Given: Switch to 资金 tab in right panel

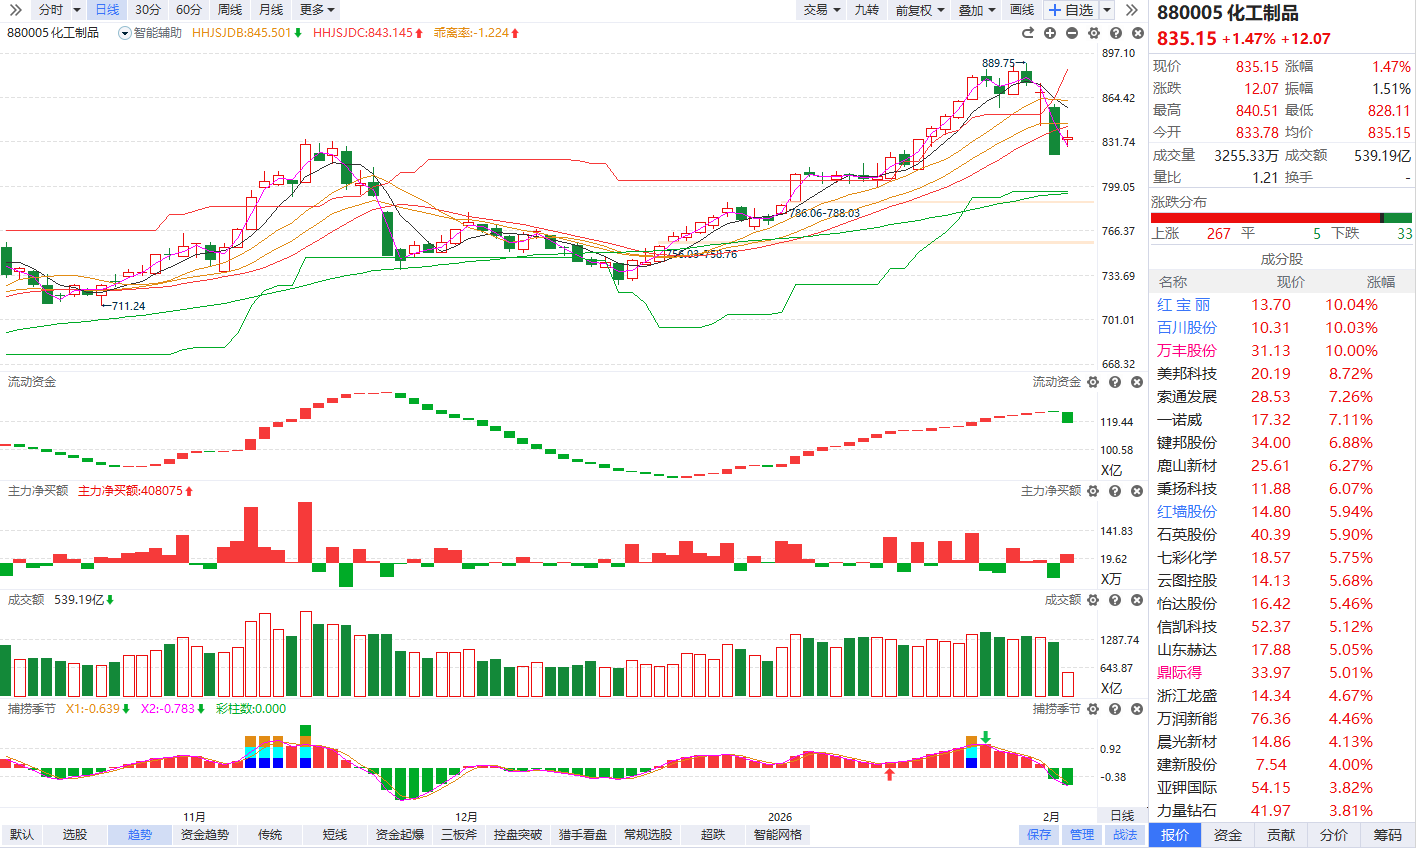Looking at the screenshot, I should pos(1228,835).
